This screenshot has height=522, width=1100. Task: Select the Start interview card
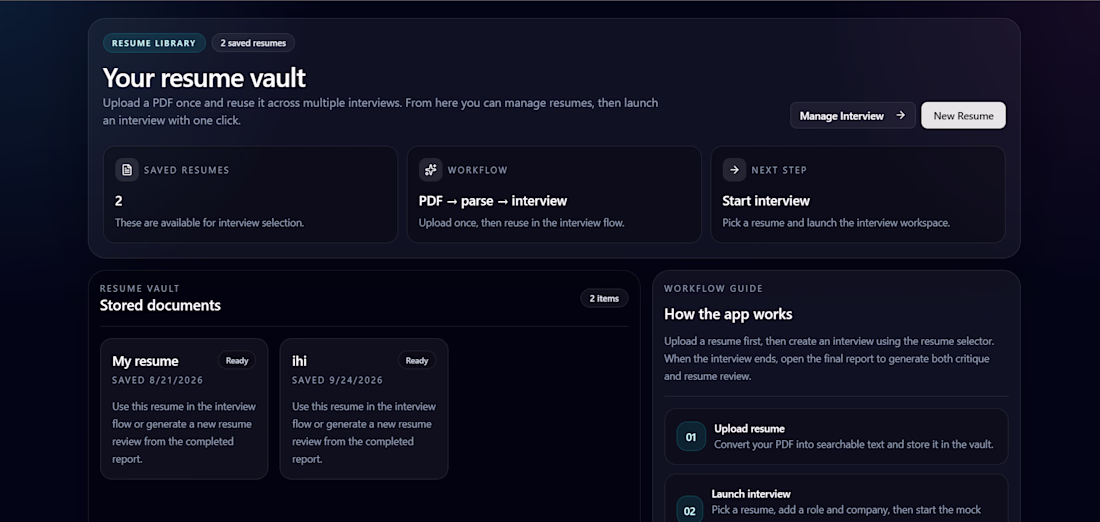pos(858,194)
